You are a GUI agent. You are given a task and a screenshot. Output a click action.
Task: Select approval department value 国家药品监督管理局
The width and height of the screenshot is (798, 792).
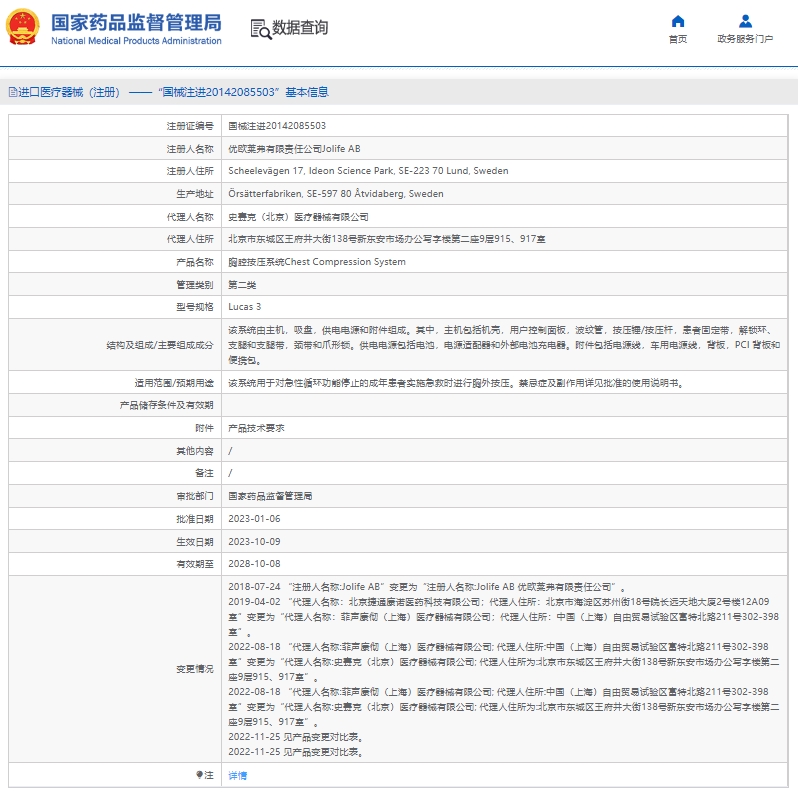(x=270, y=496)
